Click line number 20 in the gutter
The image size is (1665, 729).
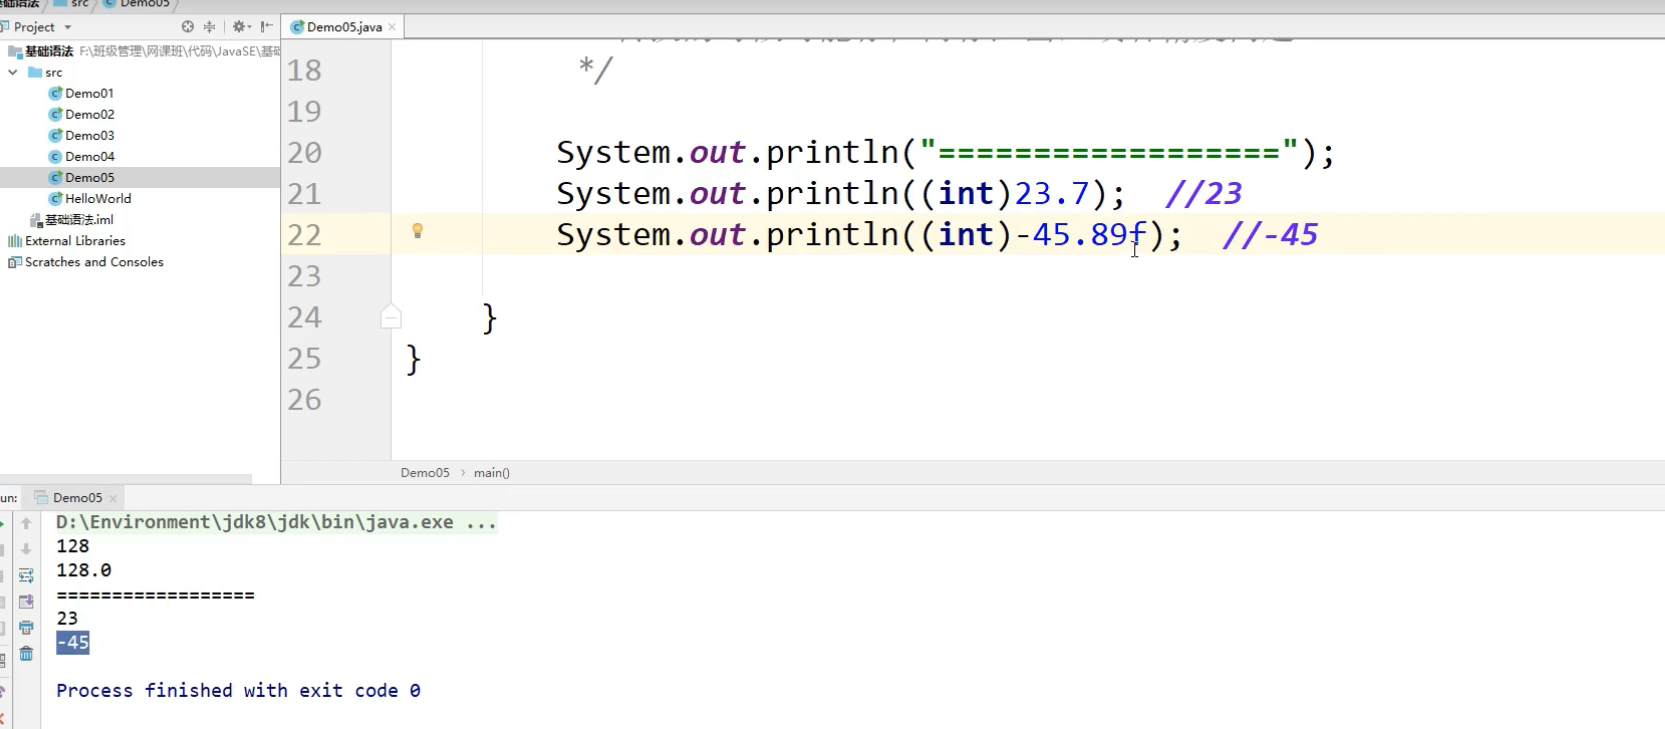click(x=305, y=152)
